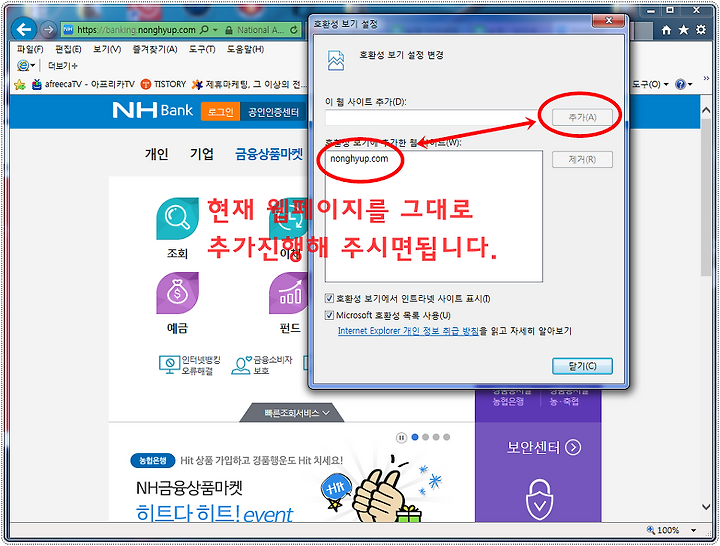
Task: Open the 보안센터 arrow link
Action: pos(574,447)
